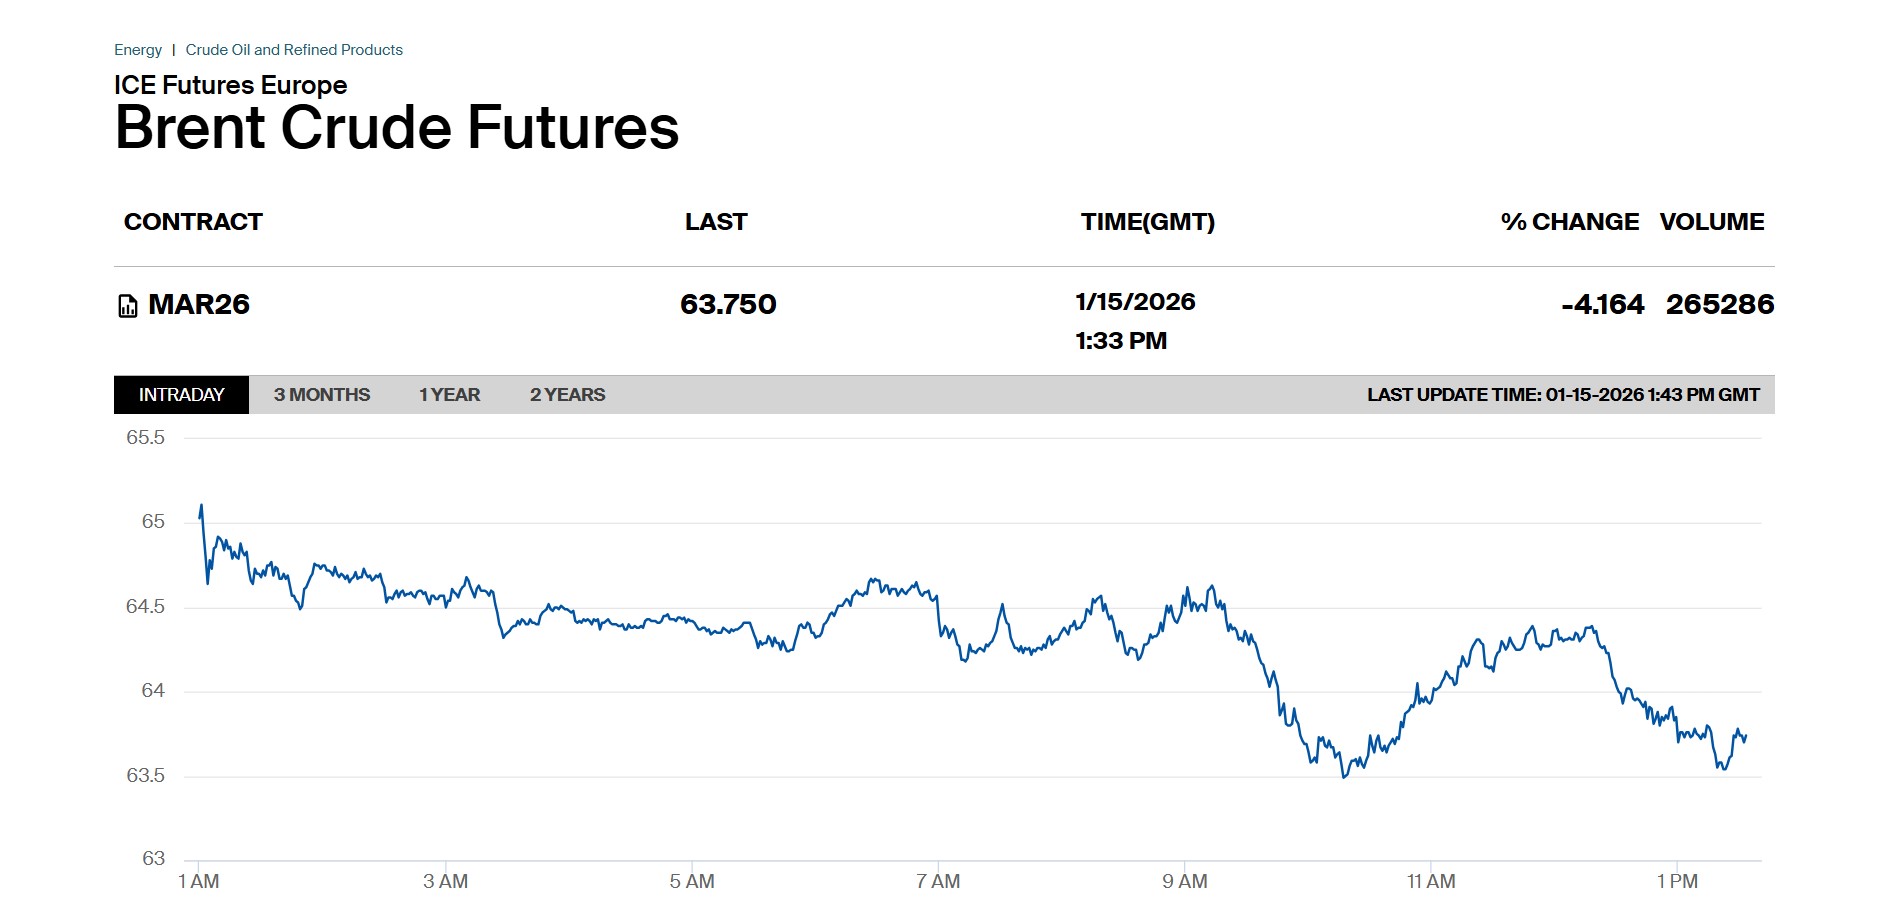This screenshot has width=1887, height=921.
Task: Select the INTRADAY chart tab
Action: pos(181,395)
